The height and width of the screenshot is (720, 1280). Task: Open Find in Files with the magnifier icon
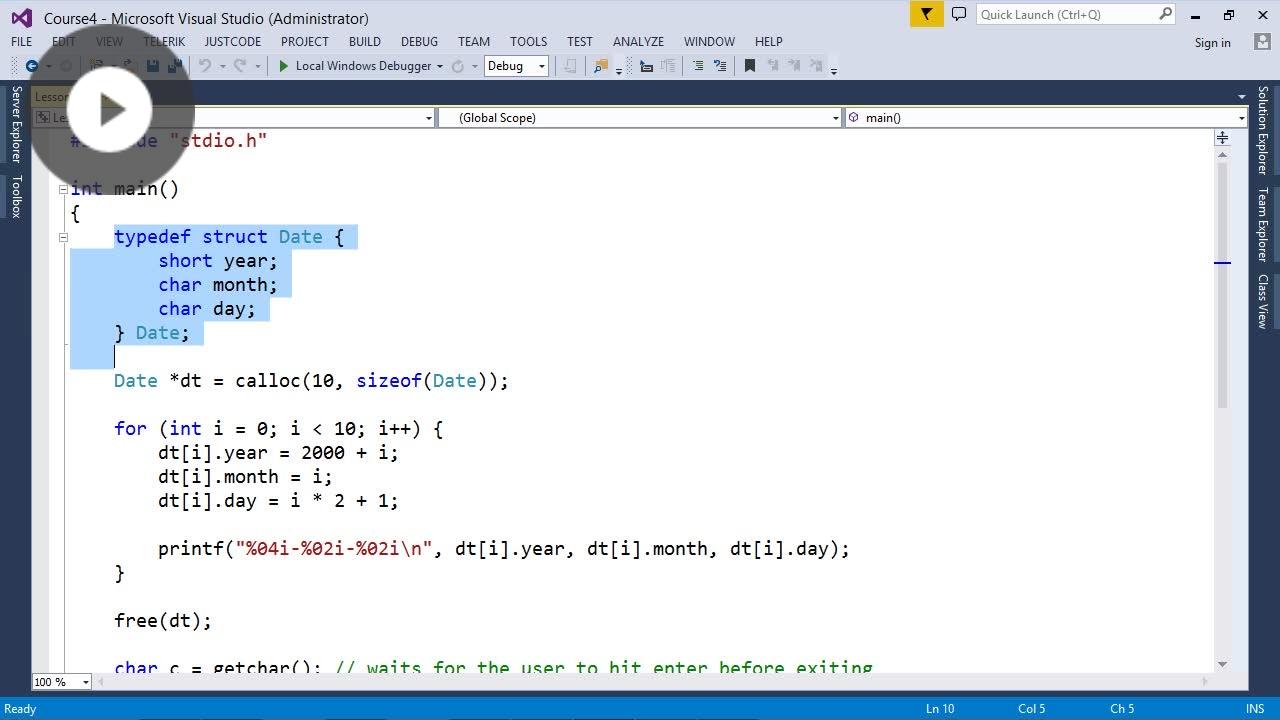598,65
